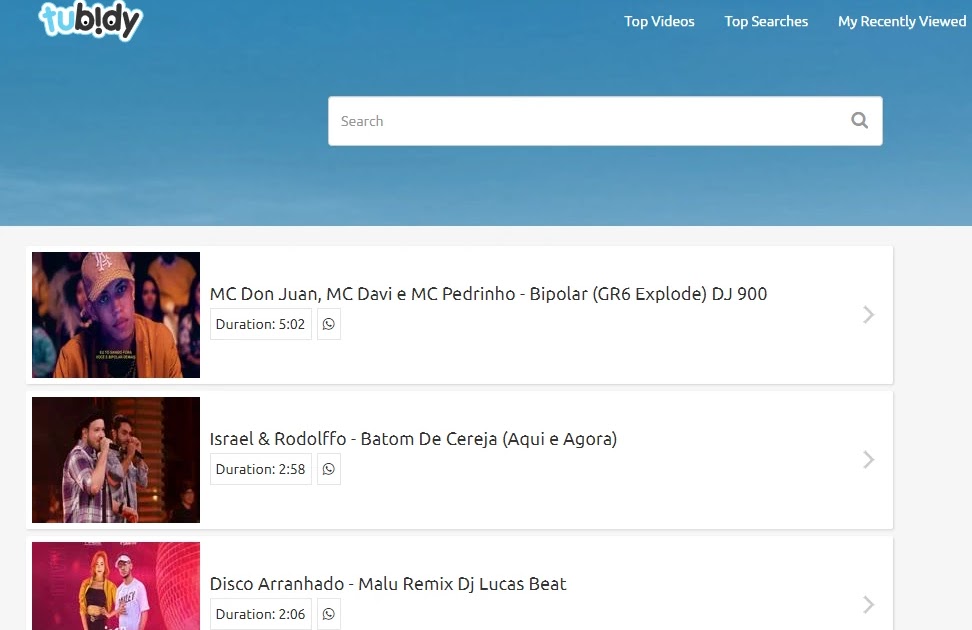The image size is (972, 630).
Task: Click the magnifying glass search icon
Action: click(x=859, y=120)
